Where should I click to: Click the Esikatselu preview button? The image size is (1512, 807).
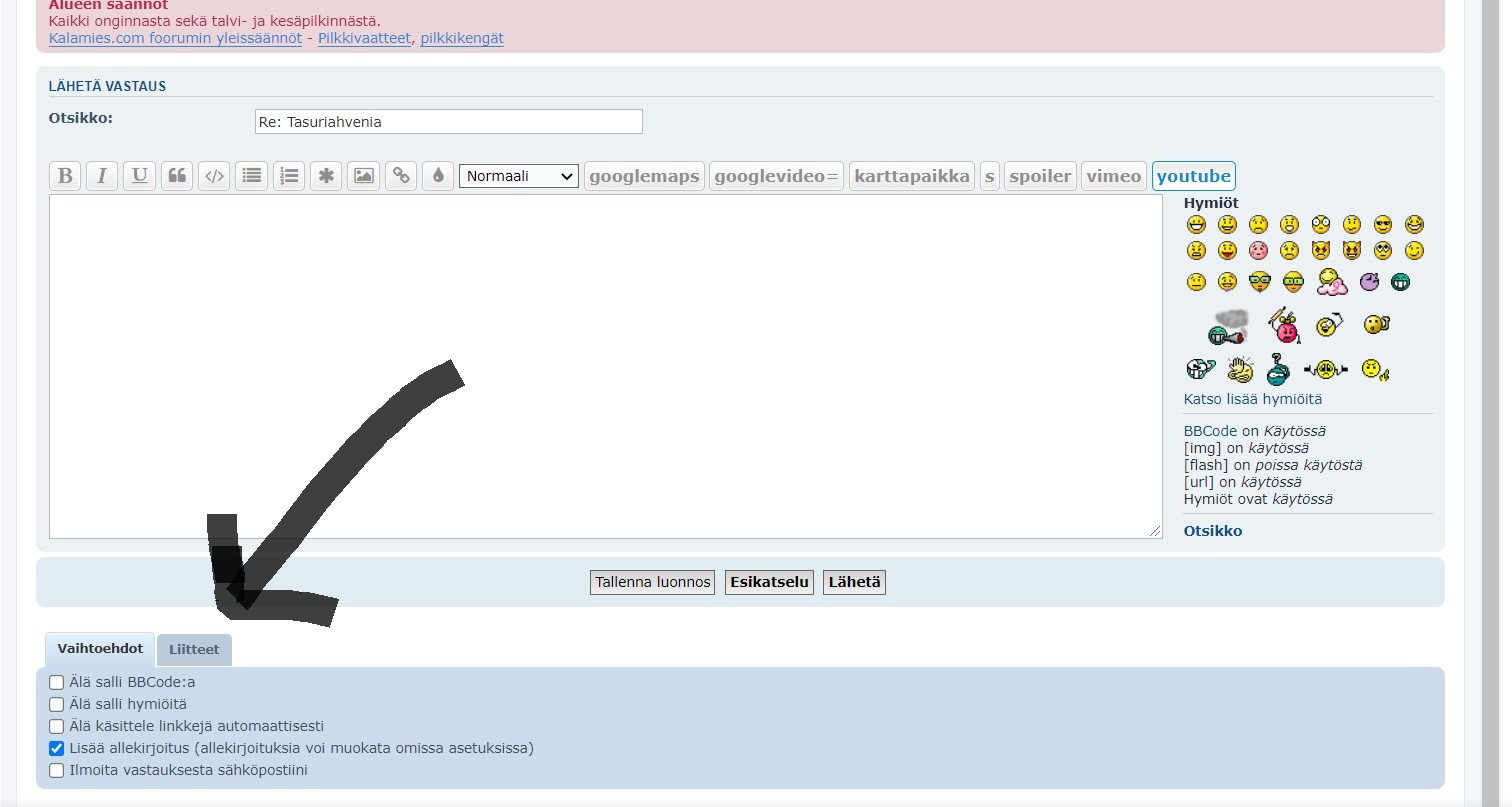tap(768, 582)
